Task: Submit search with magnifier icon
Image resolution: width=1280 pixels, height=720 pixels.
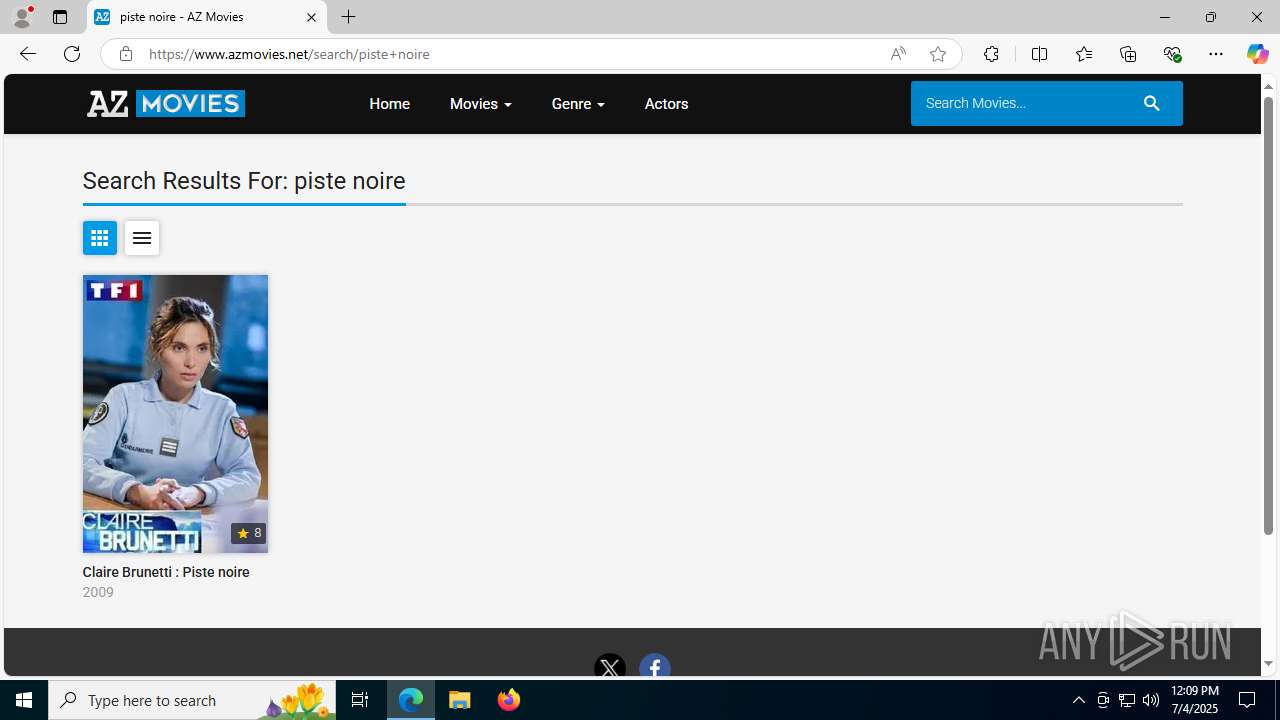Action: (1151, 103)
